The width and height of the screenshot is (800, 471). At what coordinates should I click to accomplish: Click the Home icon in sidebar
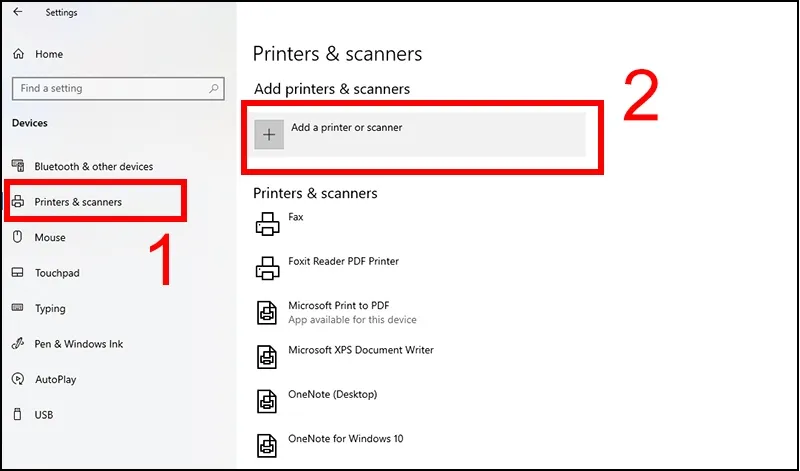click(17, 54)
